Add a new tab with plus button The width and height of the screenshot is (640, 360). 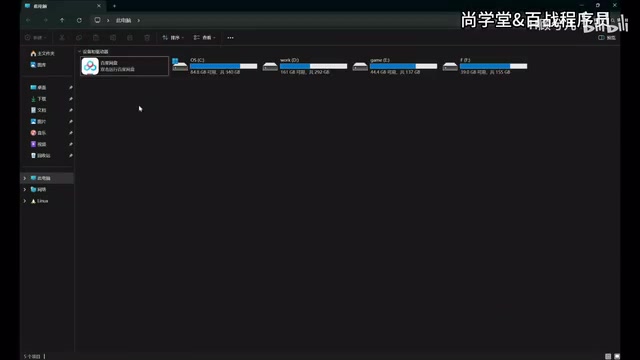[114, 6]
